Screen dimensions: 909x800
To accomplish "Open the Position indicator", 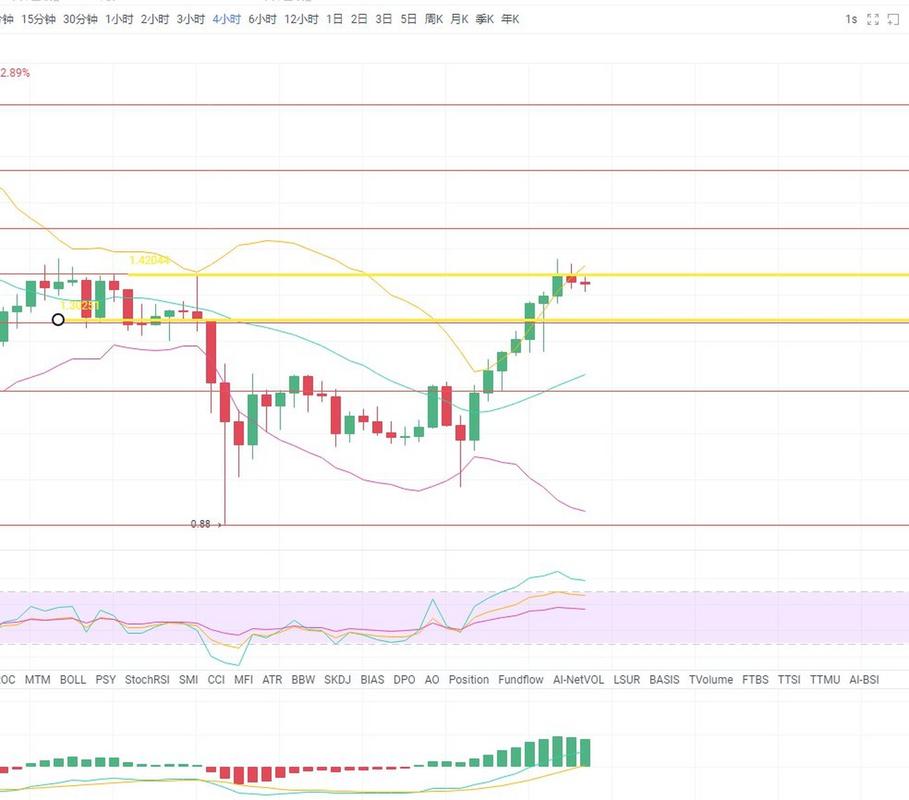I will pos(469,679).
